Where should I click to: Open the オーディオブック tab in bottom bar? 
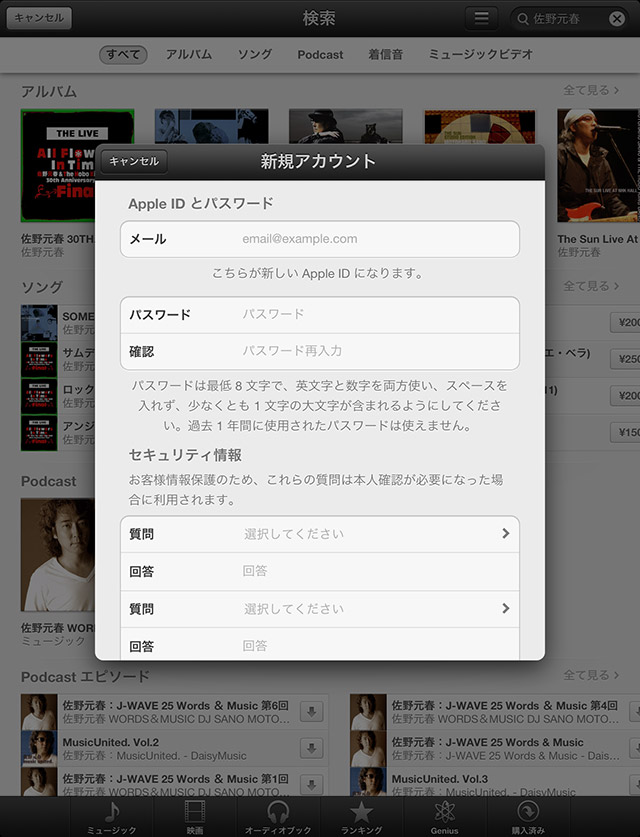tap(278, 817)
